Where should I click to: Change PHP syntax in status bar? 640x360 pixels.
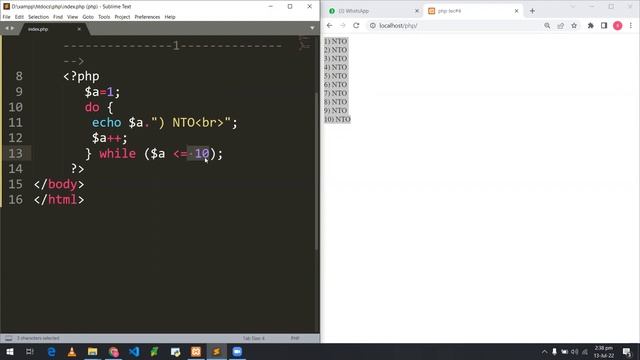(x=295, y=338)
